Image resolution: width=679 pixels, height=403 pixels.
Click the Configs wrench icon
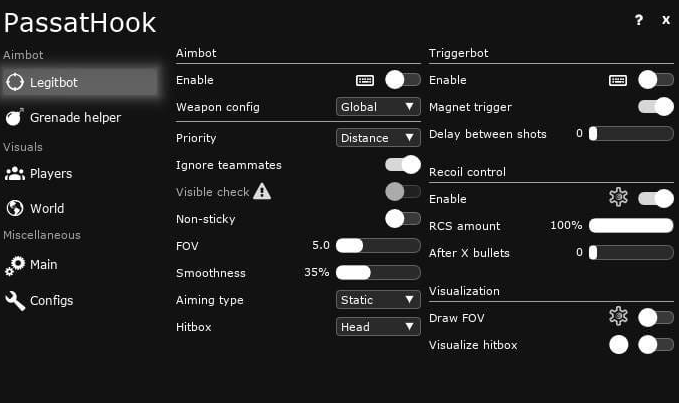15,300
